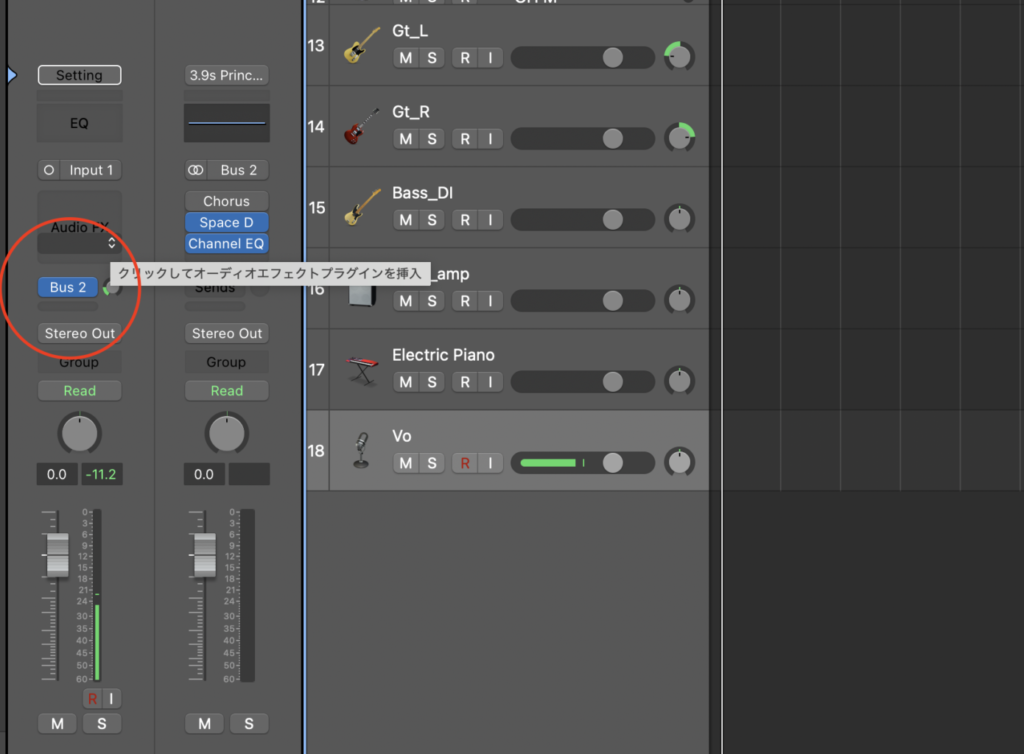Click the Gt_R red guitar track icon

(x=361, y=127)
